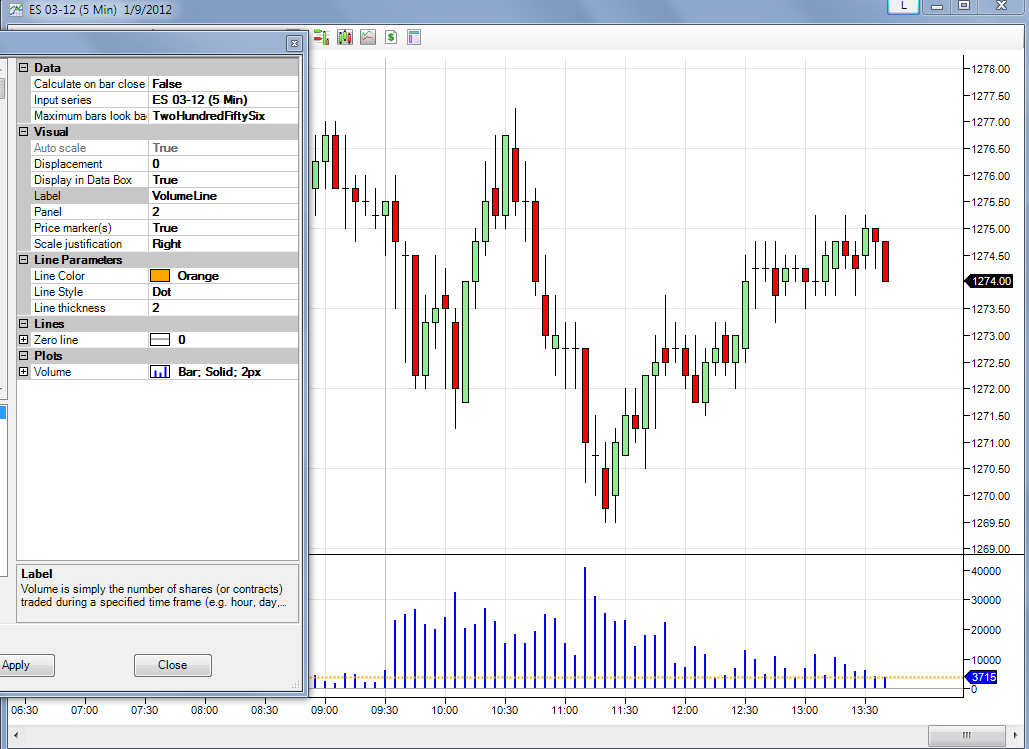The width and height of the screenshot is (1029, 749).
Task: Expand the Volume plot property
Action: click(x=24, y=372)
